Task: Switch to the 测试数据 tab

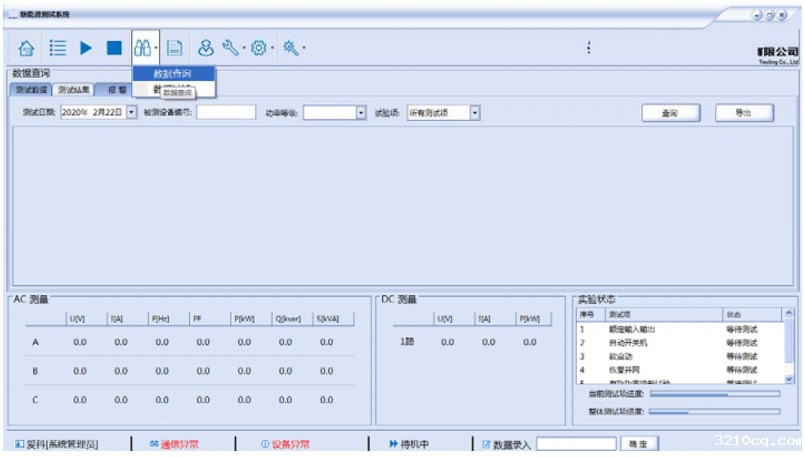Action: (x=31, y=90)
